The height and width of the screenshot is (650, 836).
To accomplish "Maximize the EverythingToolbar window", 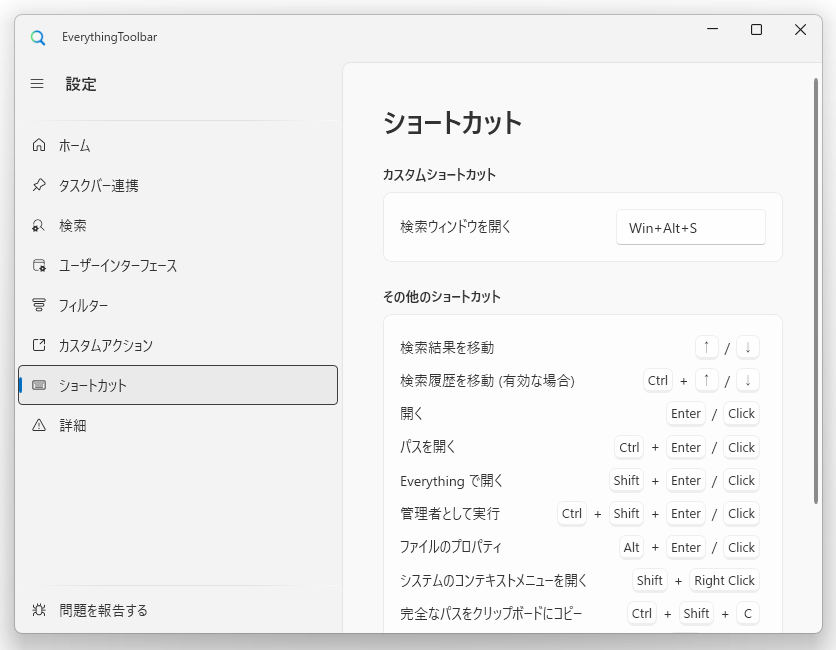I will [756, 29].
